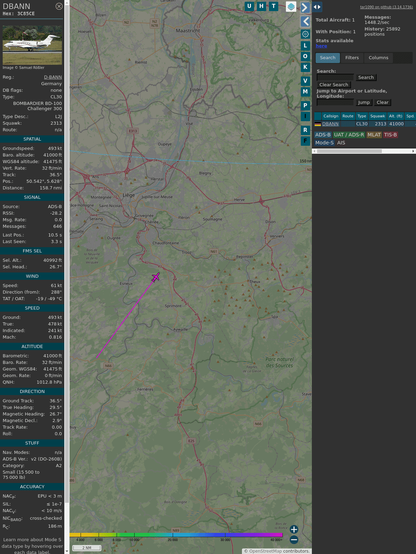Screen dimensions: 416x554
Task: Click the DIRECTION section header
Action: [x=32, y=391]
